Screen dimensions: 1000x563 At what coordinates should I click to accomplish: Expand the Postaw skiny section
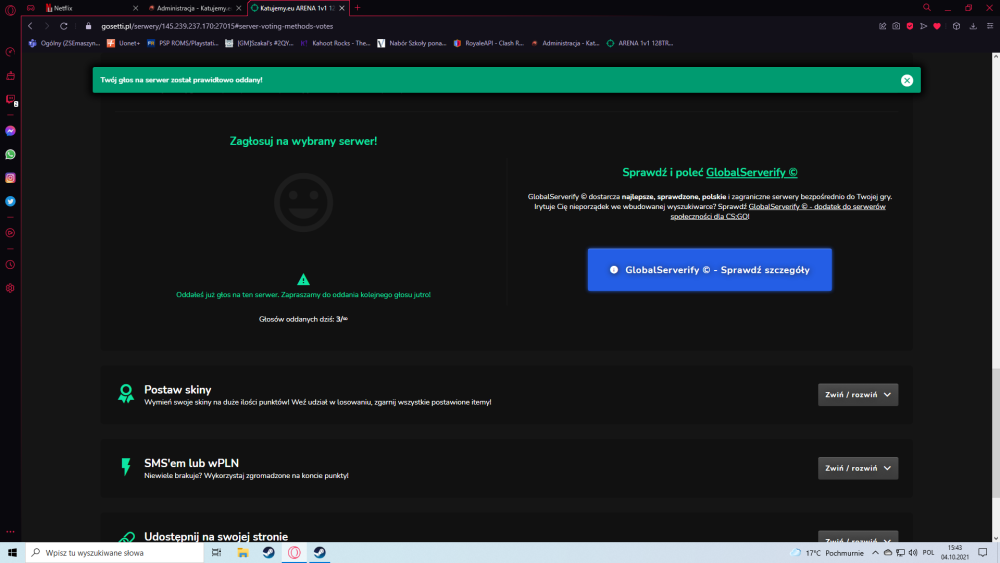[858, 395]
